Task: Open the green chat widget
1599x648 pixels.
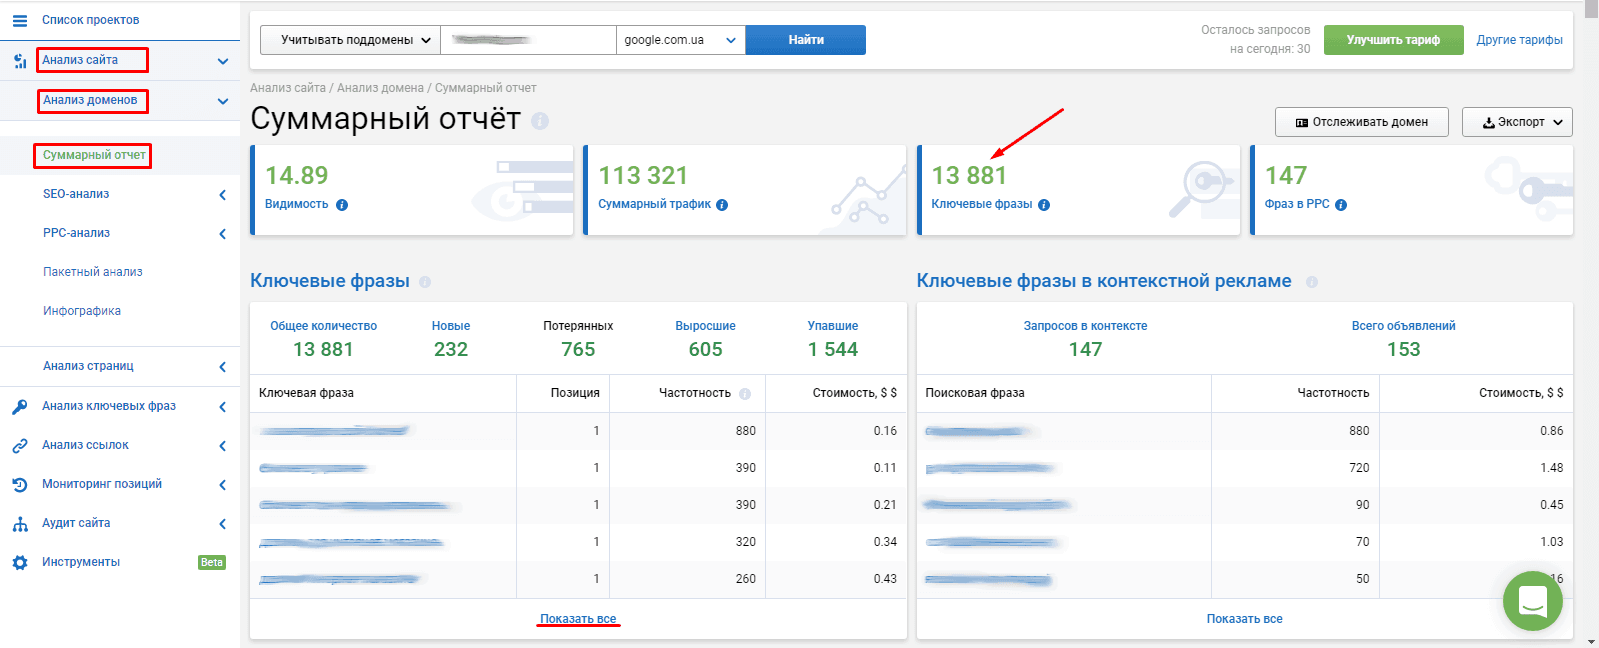Action: (1532, 601)
